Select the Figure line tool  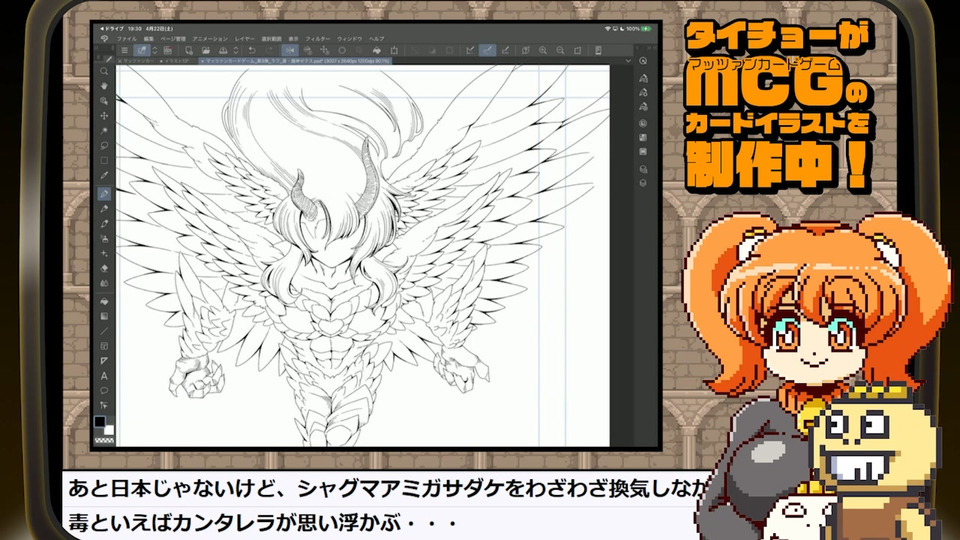[104, 331]
